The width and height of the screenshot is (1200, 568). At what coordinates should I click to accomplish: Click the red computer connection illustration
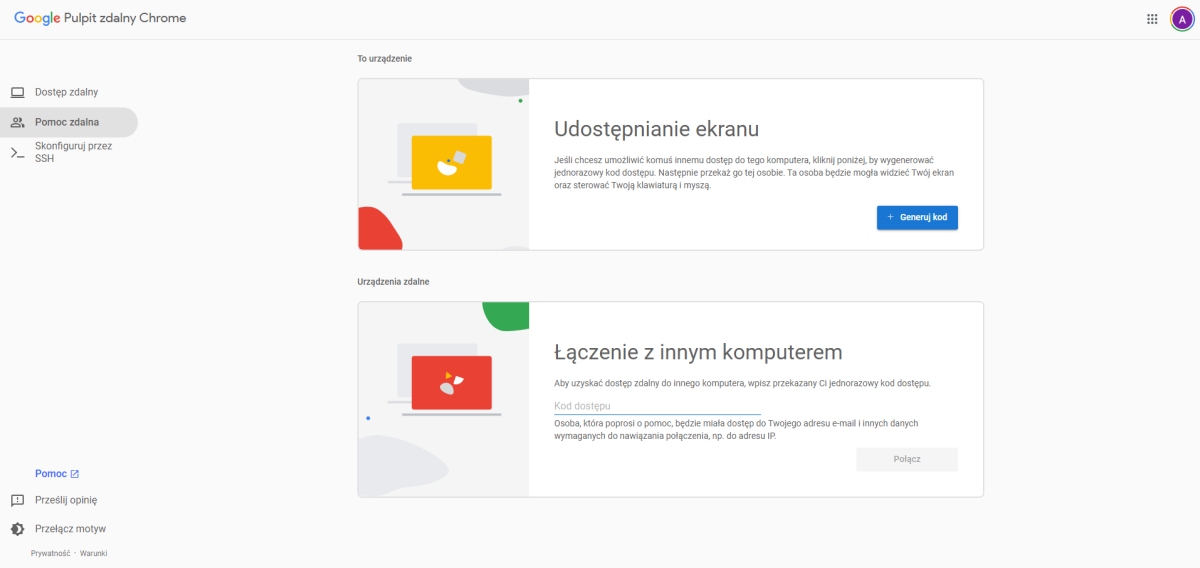click(x=451, y=382)
